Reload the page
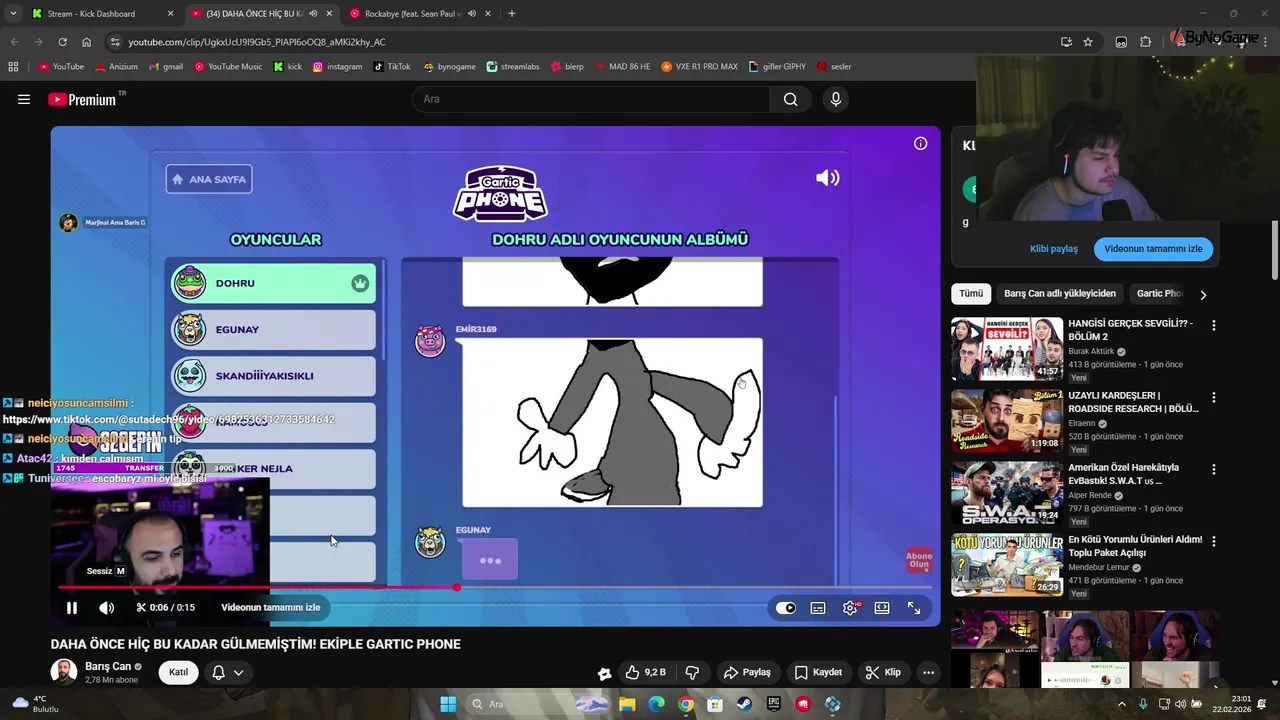This screenshot has width=1280, height=720. (62, 42)
